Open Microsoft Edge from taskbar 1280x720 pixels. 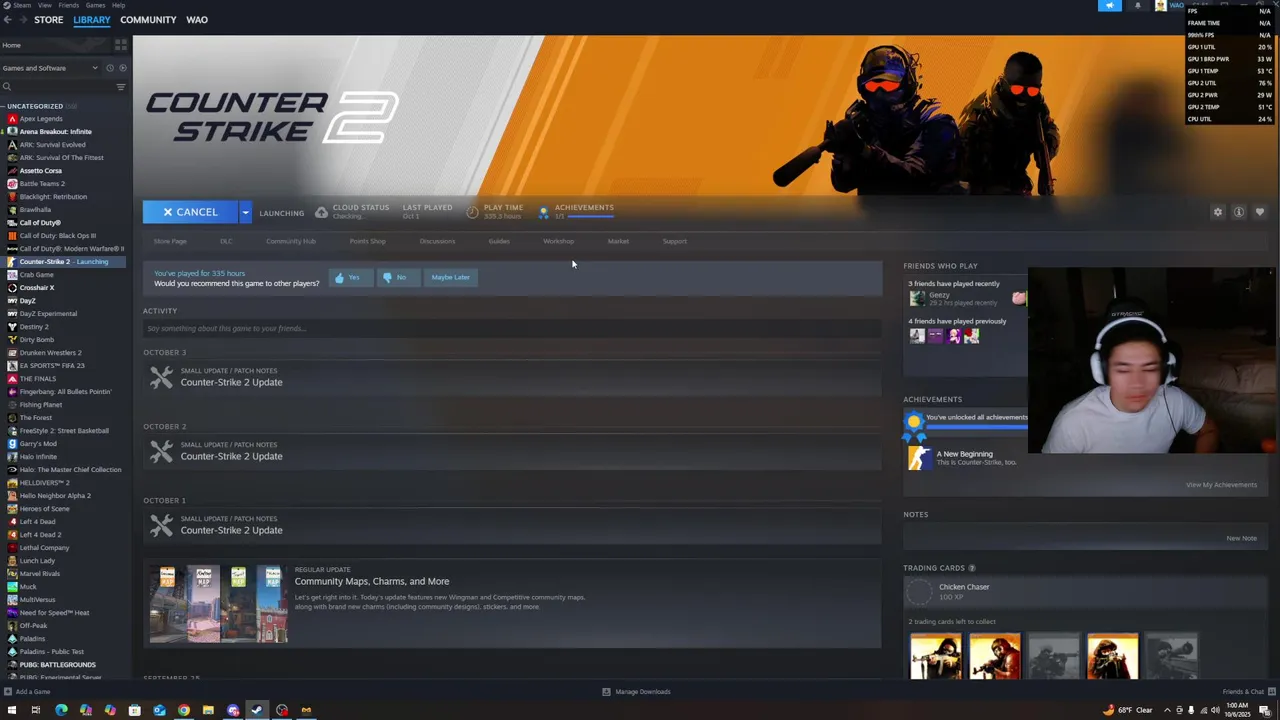61,710
